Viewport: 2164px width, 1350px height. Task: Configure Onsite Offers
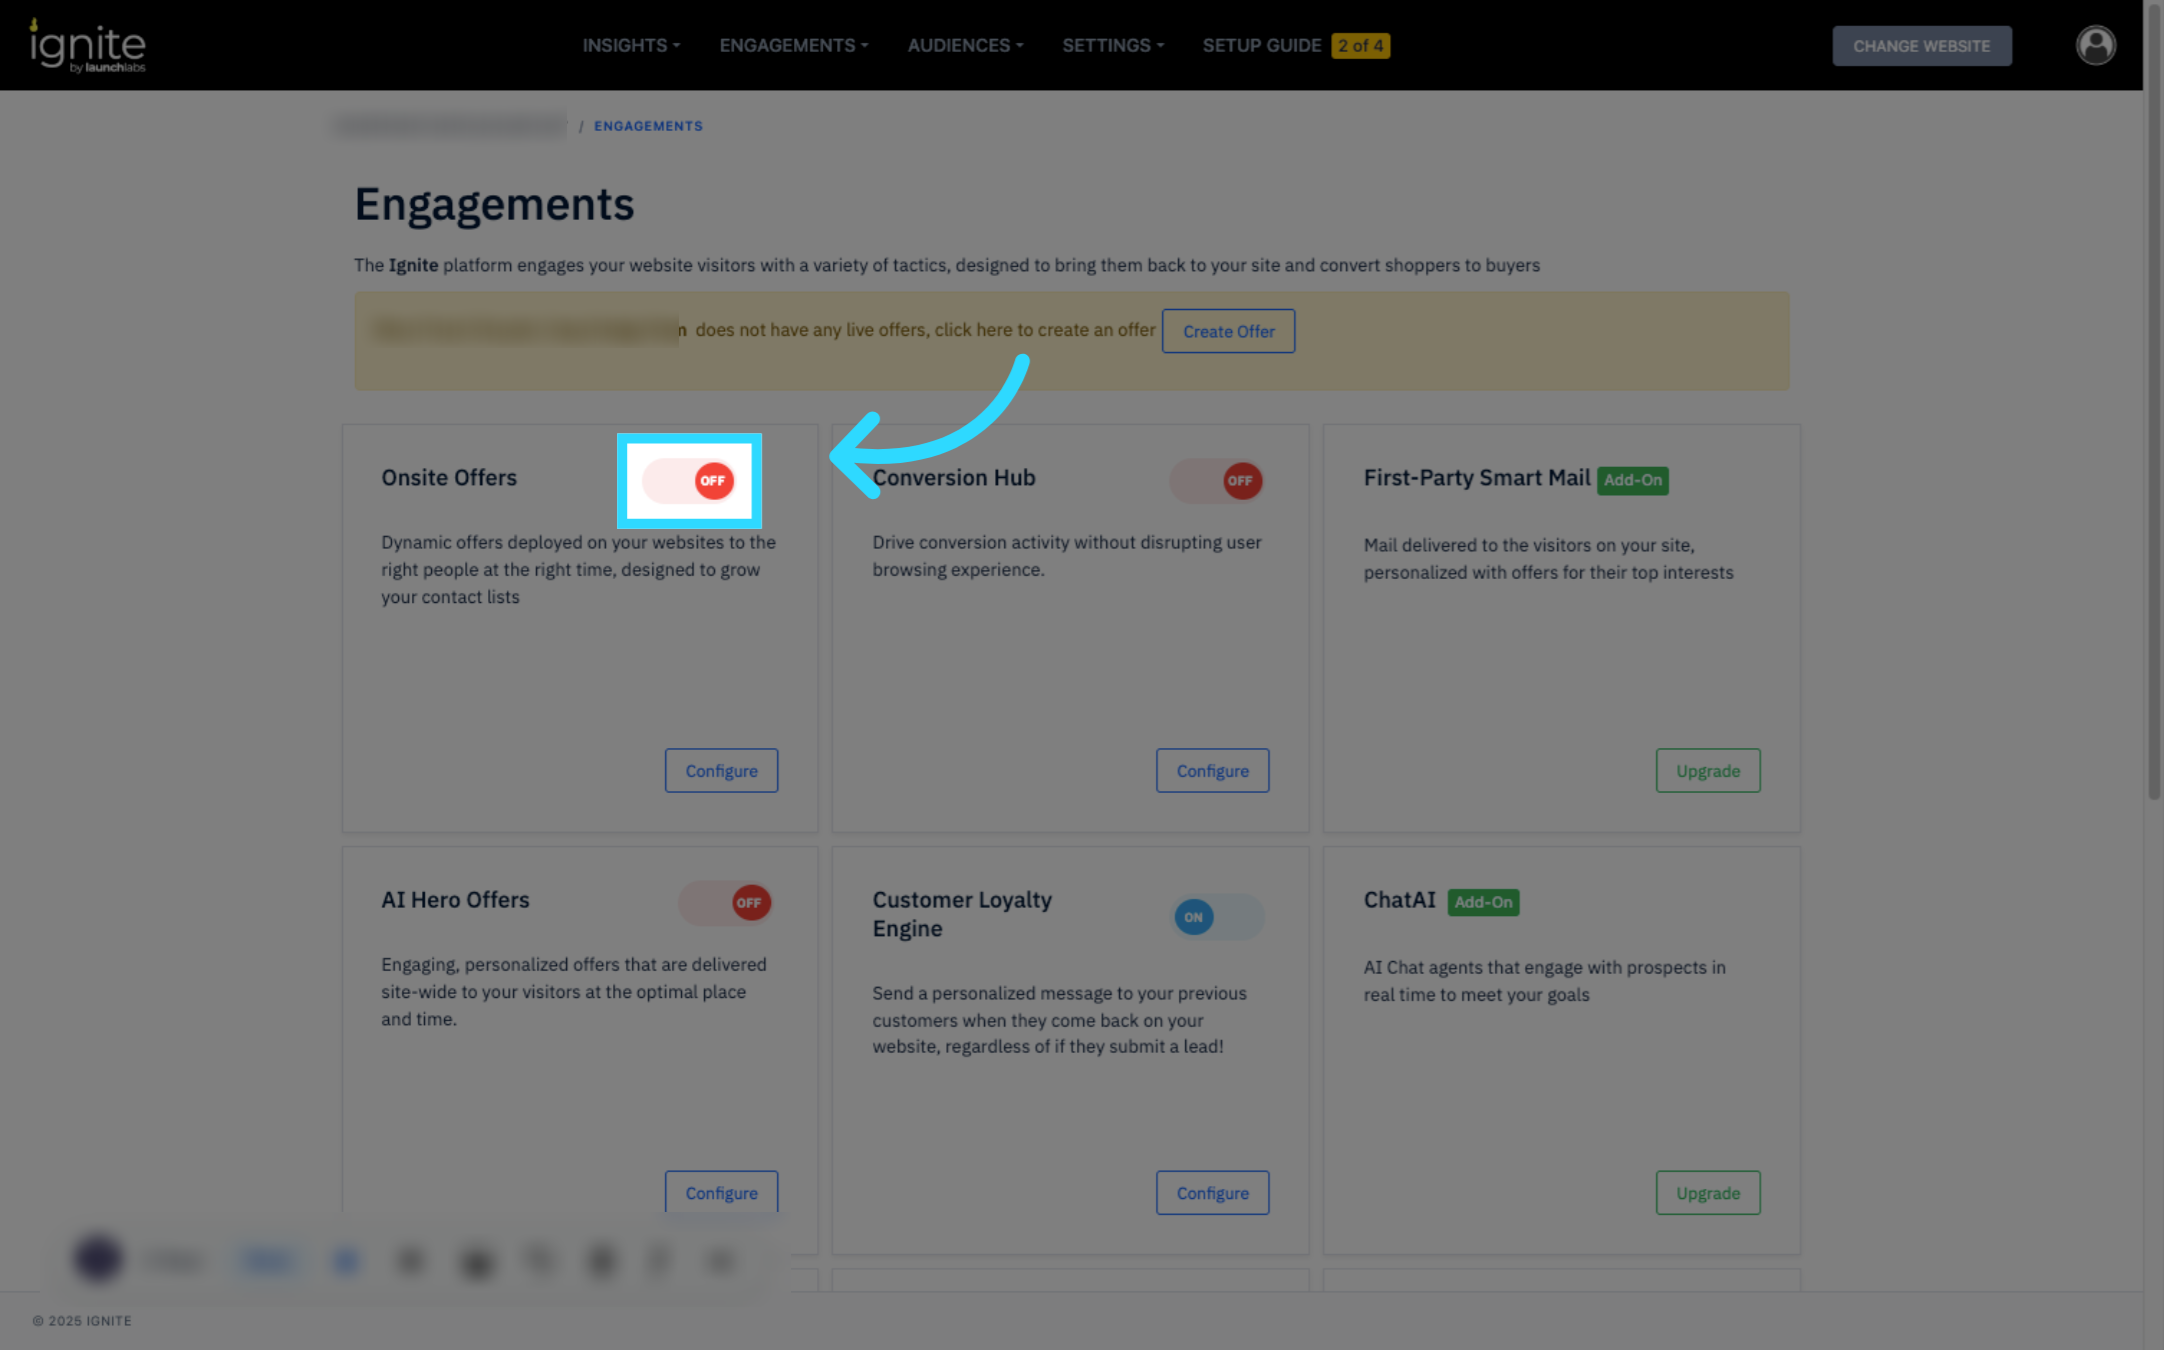click(x=721, y=771)
